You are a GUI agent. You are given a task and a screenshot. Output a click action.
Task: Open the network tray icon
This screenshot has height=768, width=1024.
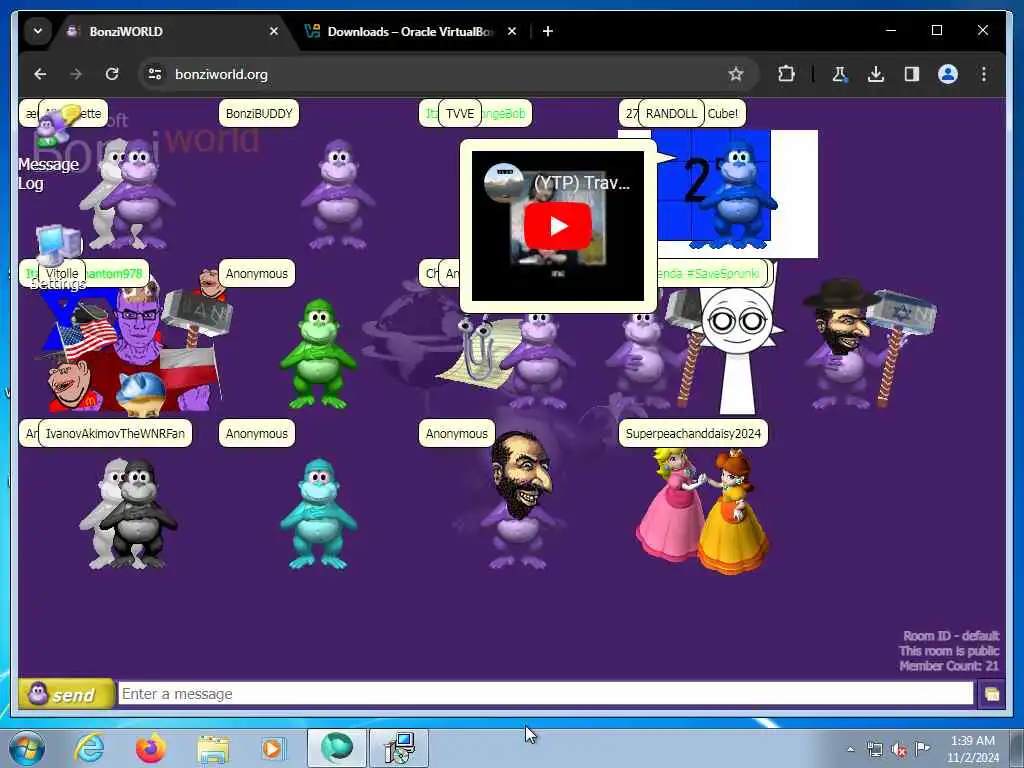[874, 749]
